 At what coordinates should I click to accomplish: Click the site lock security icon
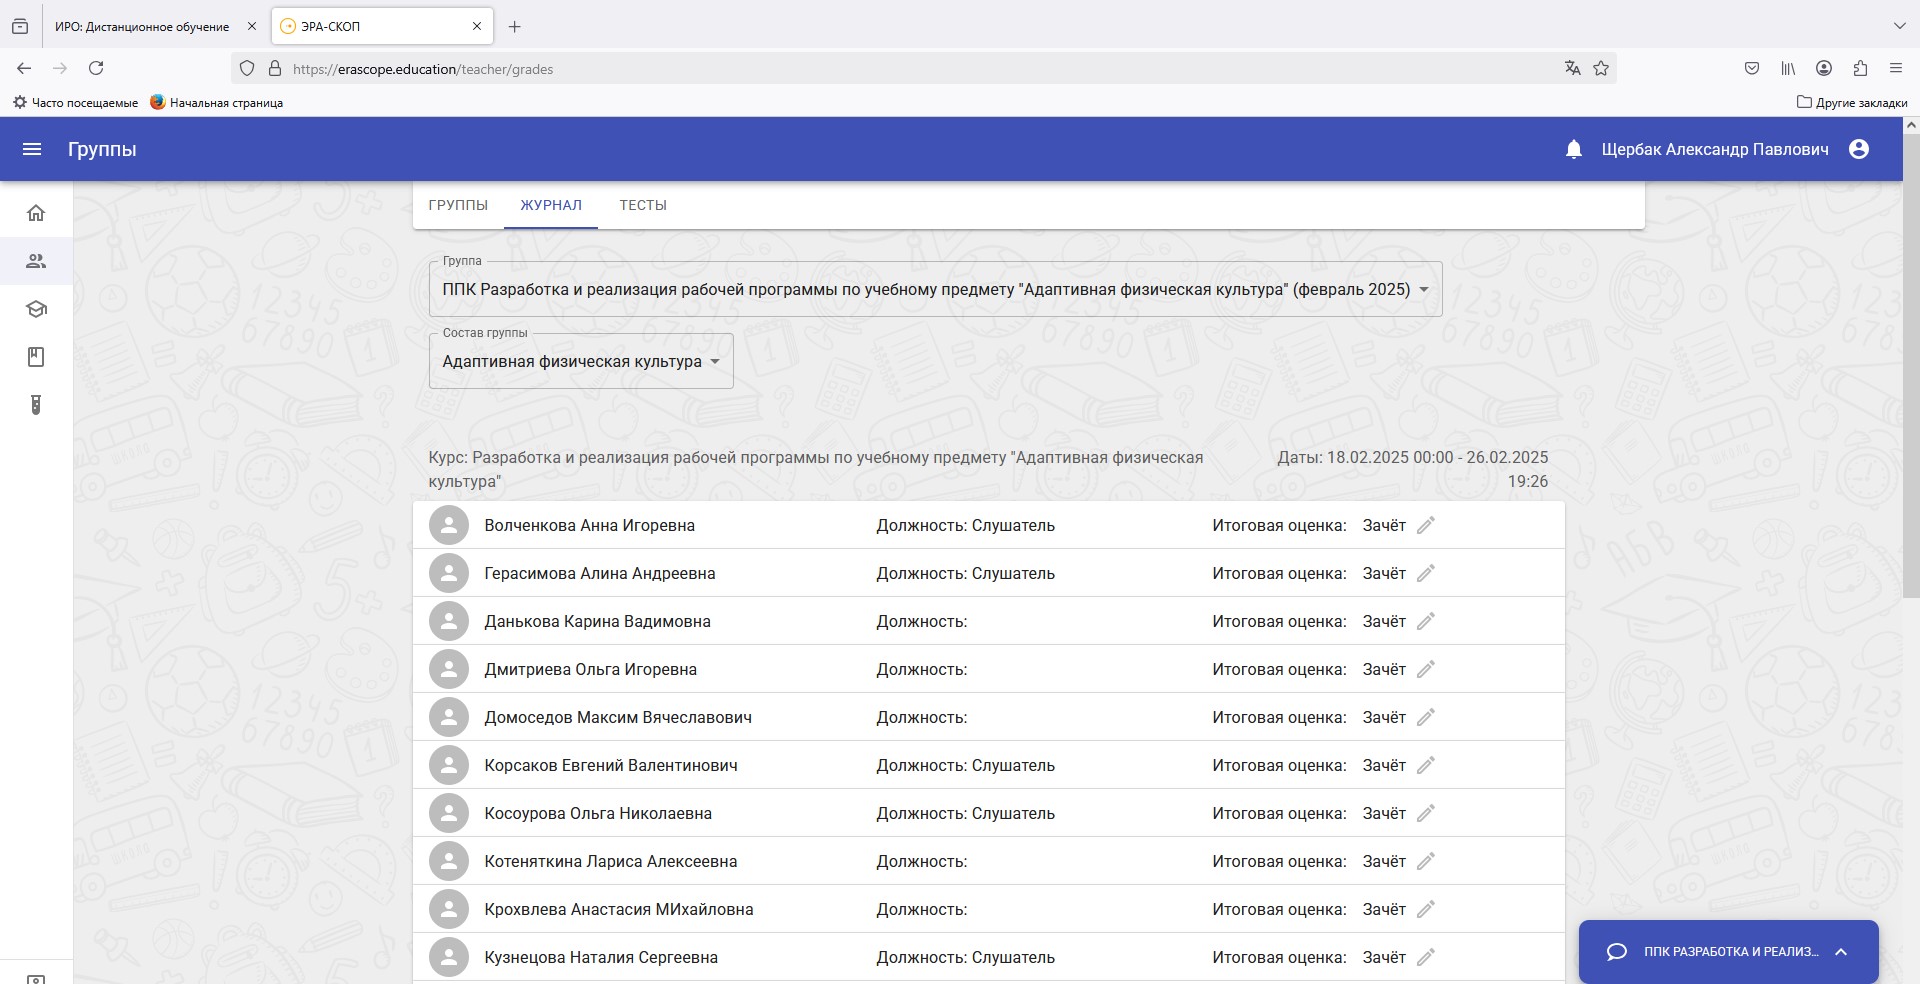(275, 68)
